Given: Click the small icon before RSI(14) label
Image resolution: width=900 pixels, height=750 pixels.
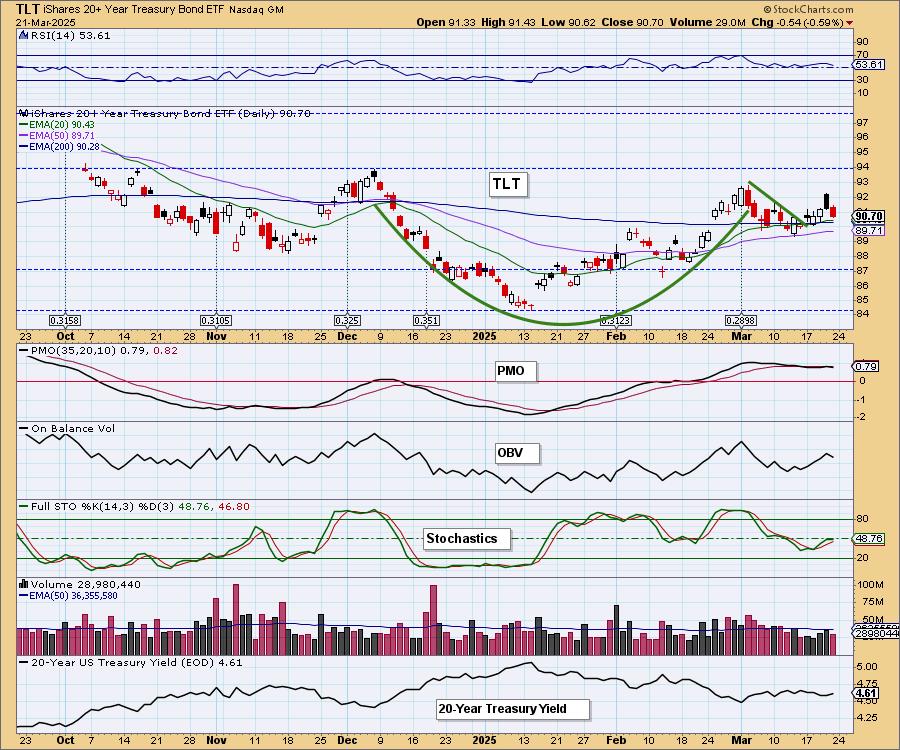Looking at the screenshot, I should pyautogui.click(x=24, y=36).
